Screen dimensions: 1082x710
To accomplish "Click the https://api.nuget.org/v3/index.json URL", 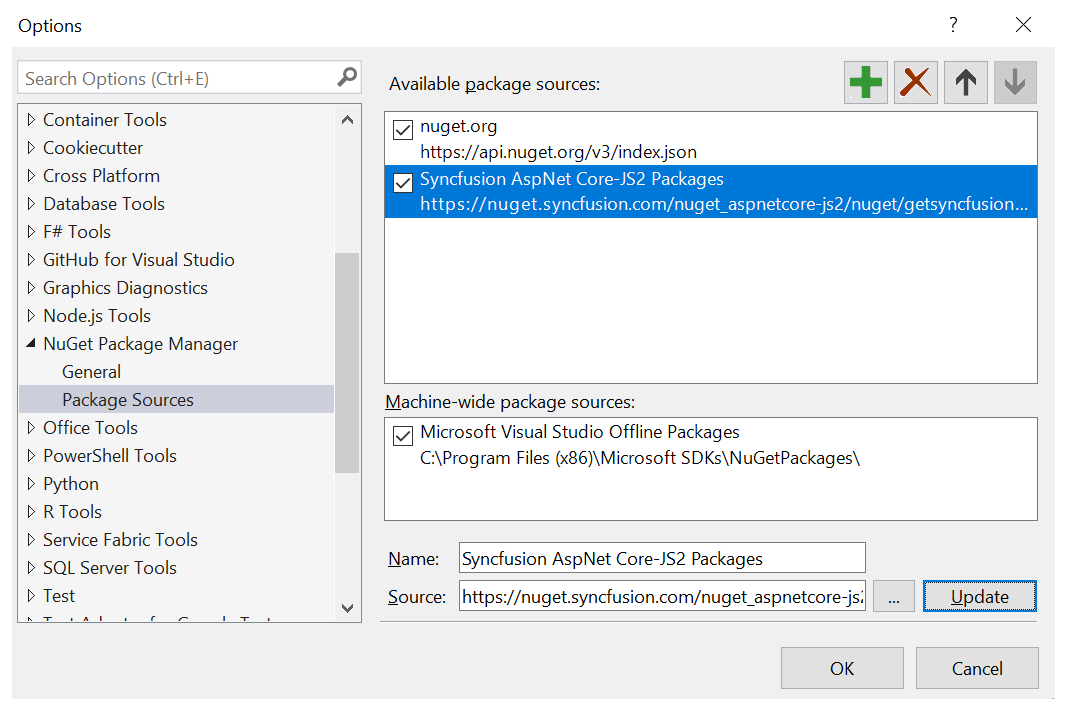I will [x=558, y=152].
